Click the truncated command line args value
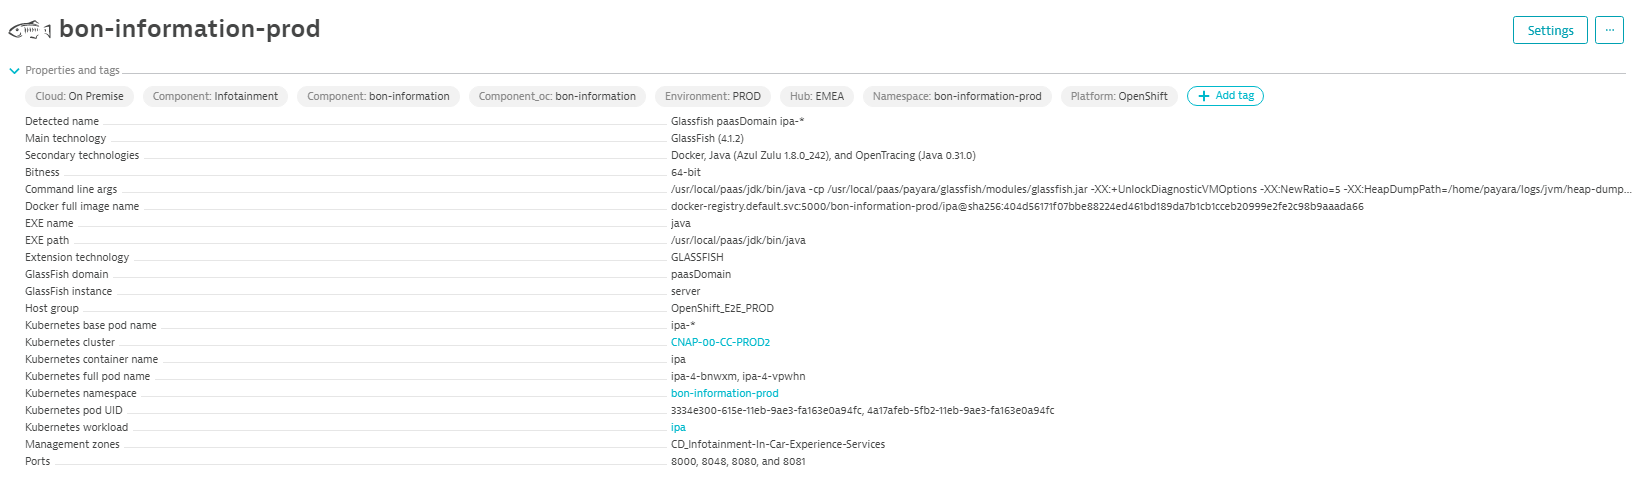 pyautogui.click(x=1150, y=189)
